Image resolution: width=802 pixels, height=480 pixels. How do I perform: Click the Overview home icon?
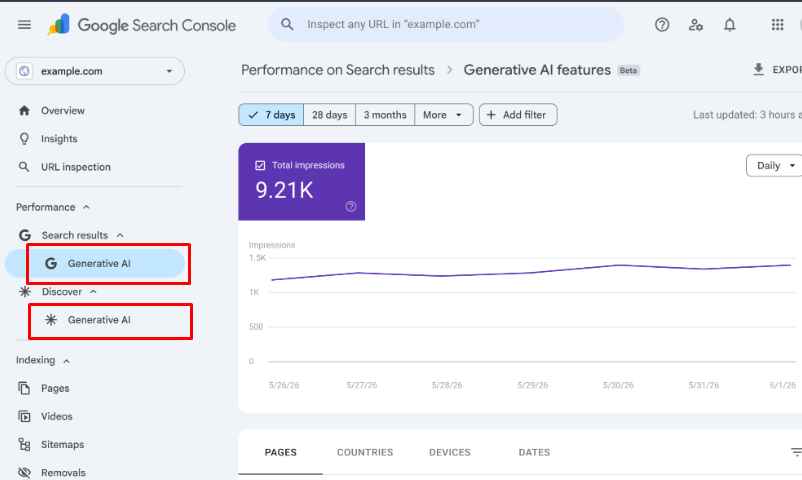click(x=24, y=111)
